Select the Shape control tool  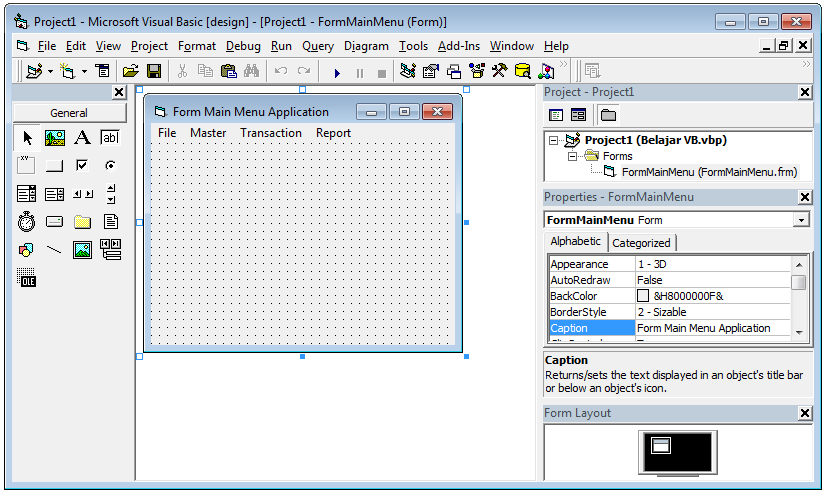coord(26,250)
